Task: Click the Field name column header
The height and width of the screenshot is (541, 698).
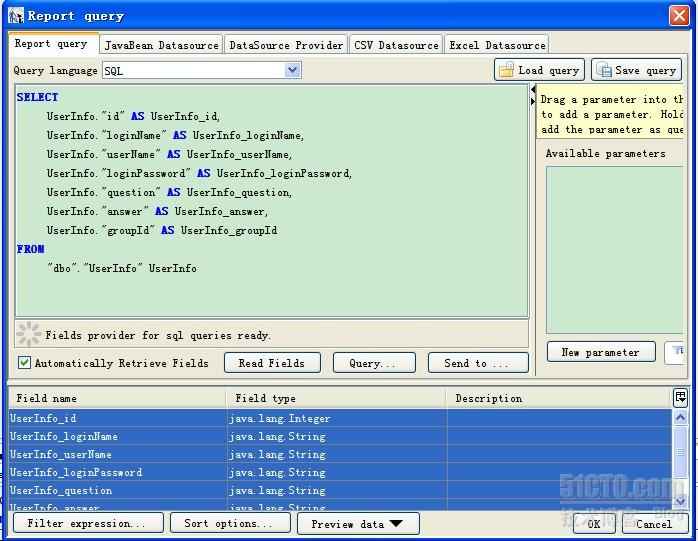Action: click(117, 398)
